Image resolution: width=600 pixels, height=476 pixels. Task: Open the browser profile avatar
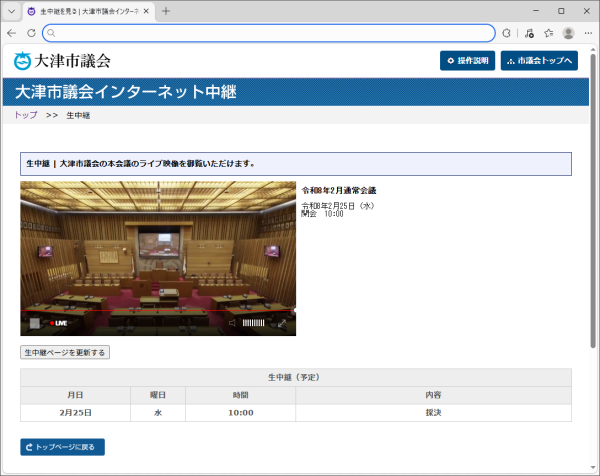[568, 33]
